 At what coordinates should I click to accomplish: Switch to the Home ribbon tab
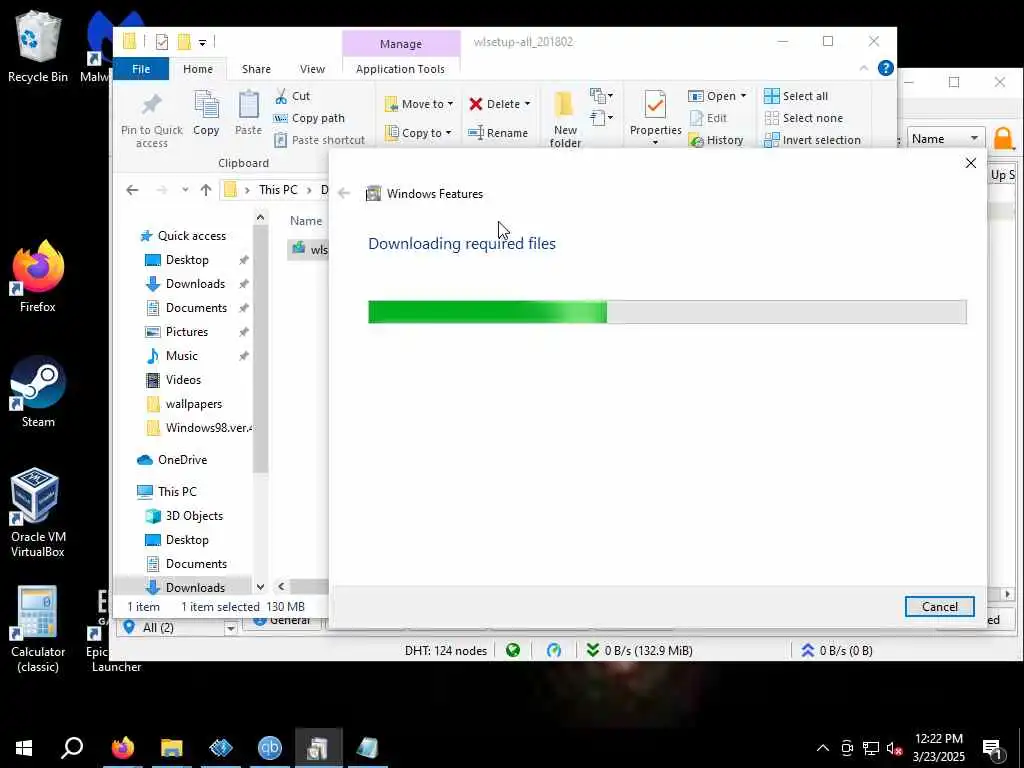[198, 69]
